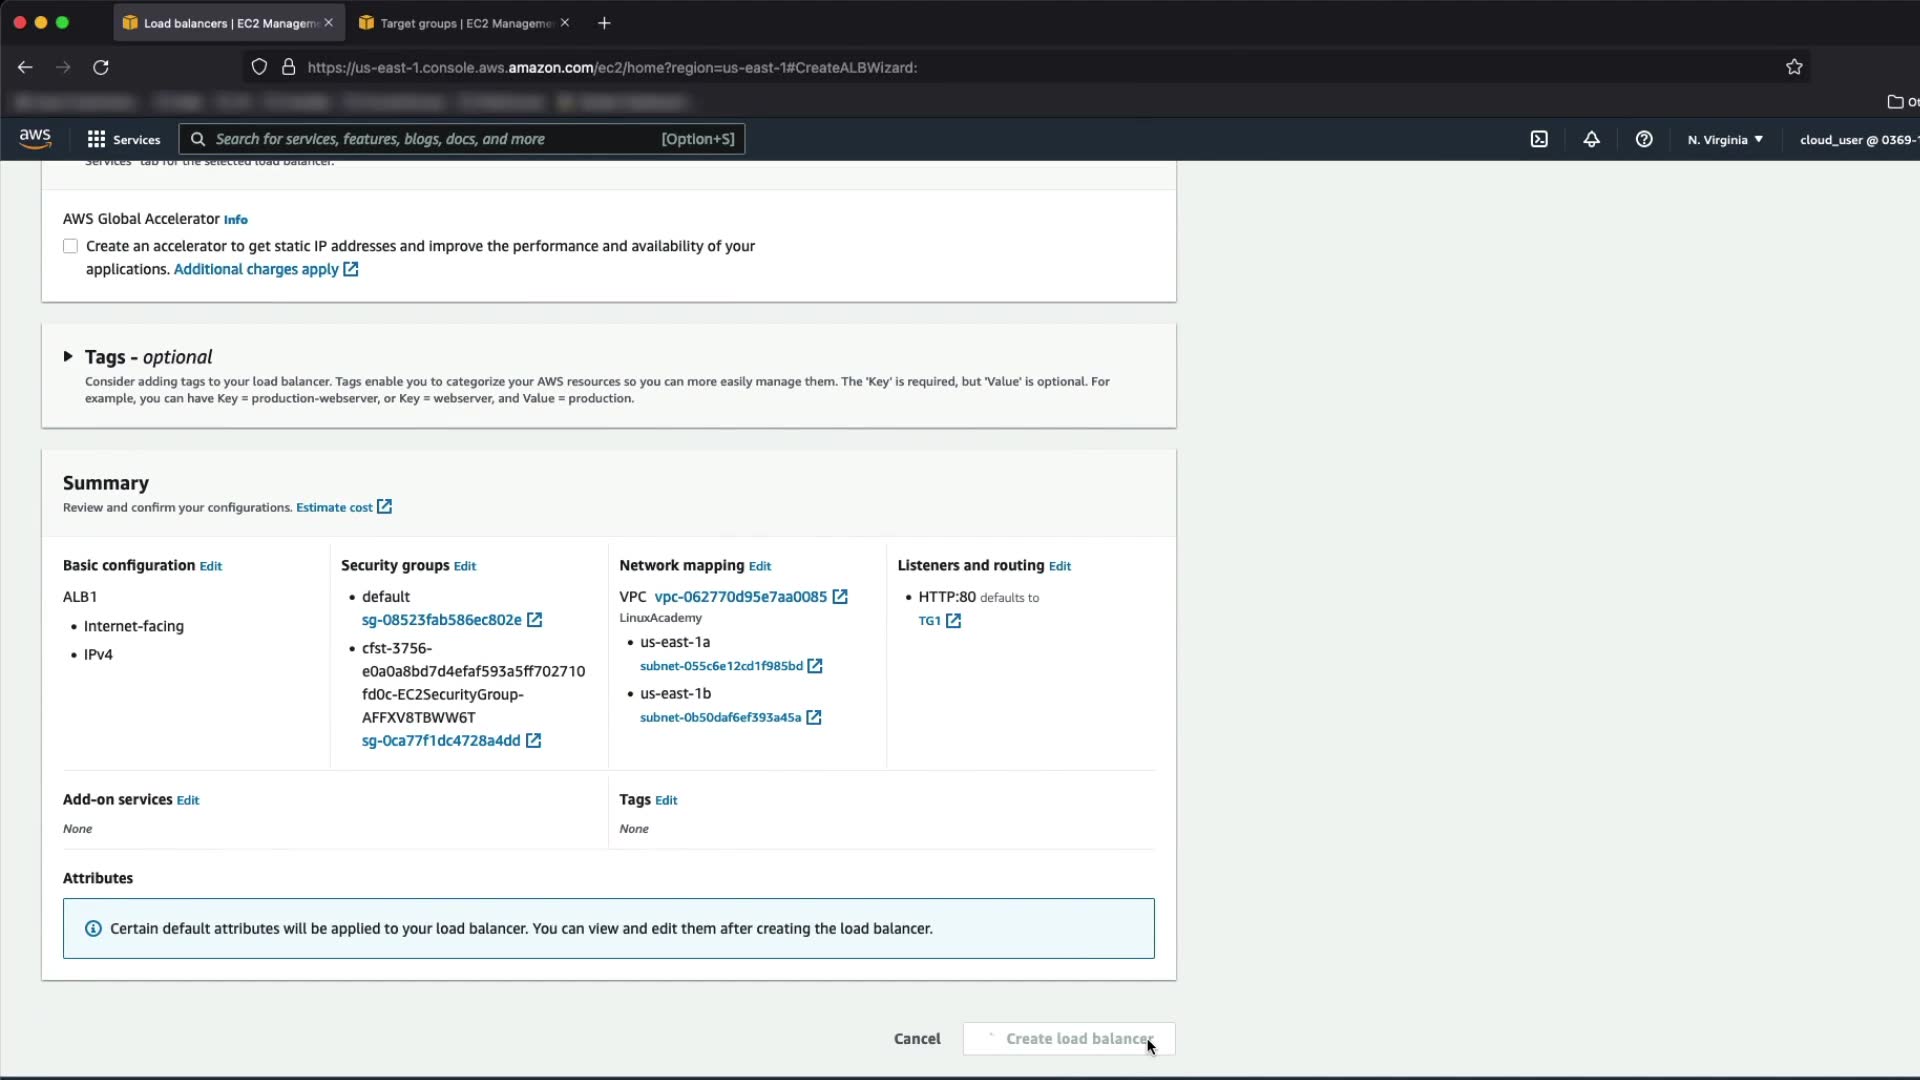
Task: Click the Create load balancer button
Action: tap(1068, 1039)
